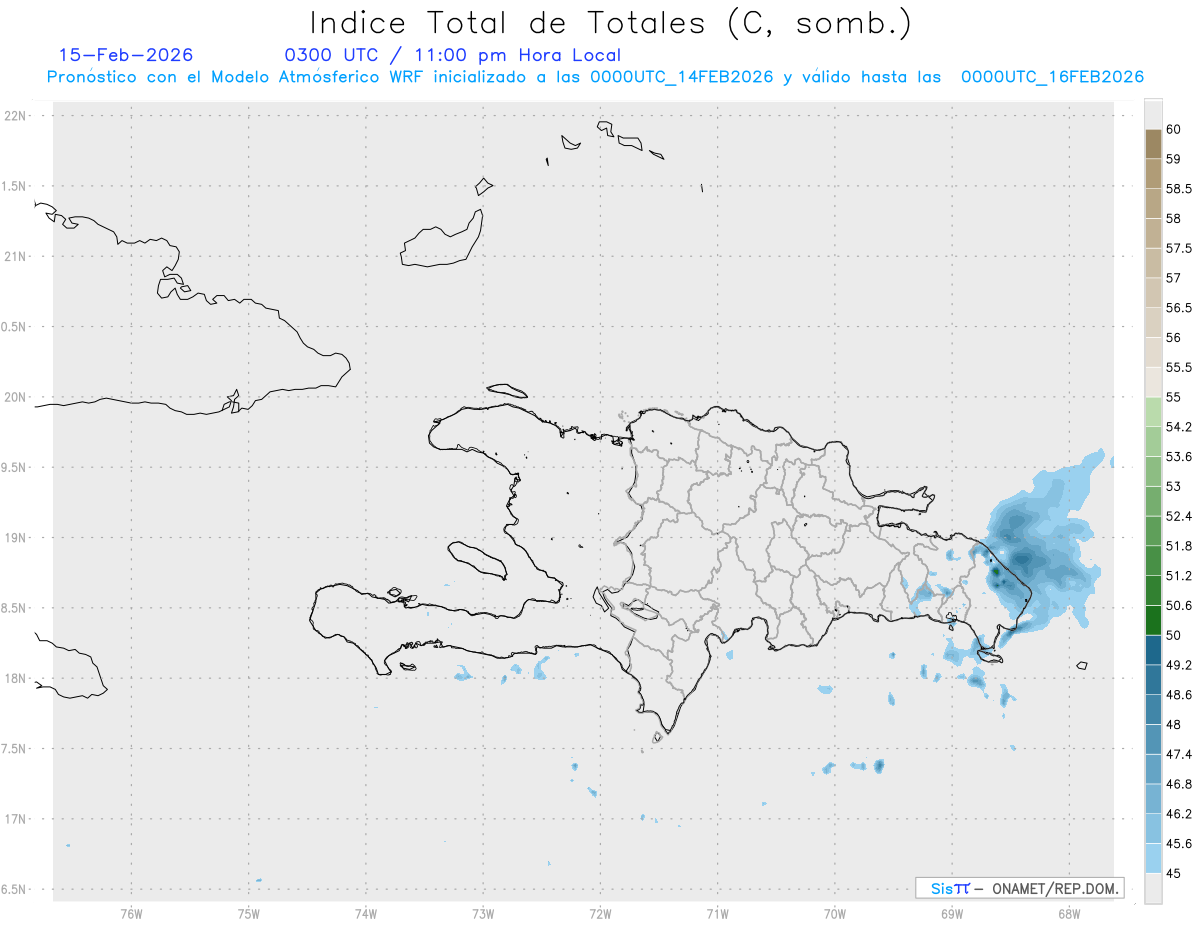Click the color bar value "47.4"
The image size is (1200, 927).
point(1179,754)
